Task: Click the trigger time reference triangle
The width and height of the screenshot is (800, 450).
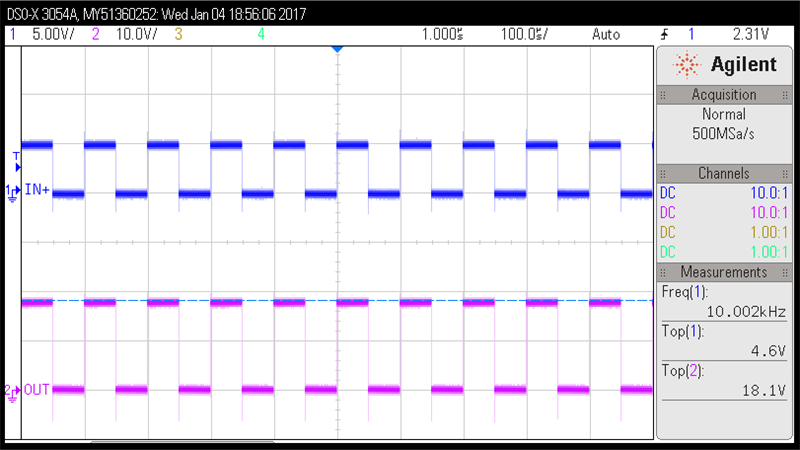Action: 337,48
